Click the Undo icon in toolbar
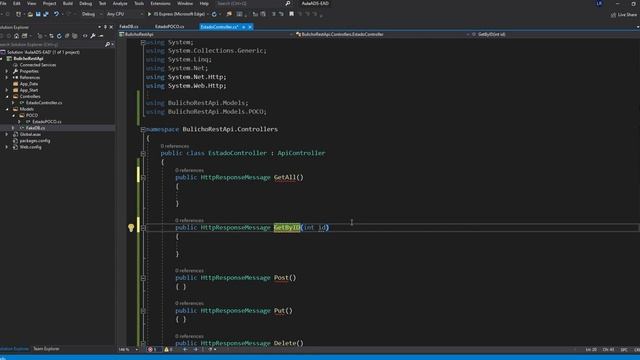Viewport: 640px width, 360px height. click(56, 14)
